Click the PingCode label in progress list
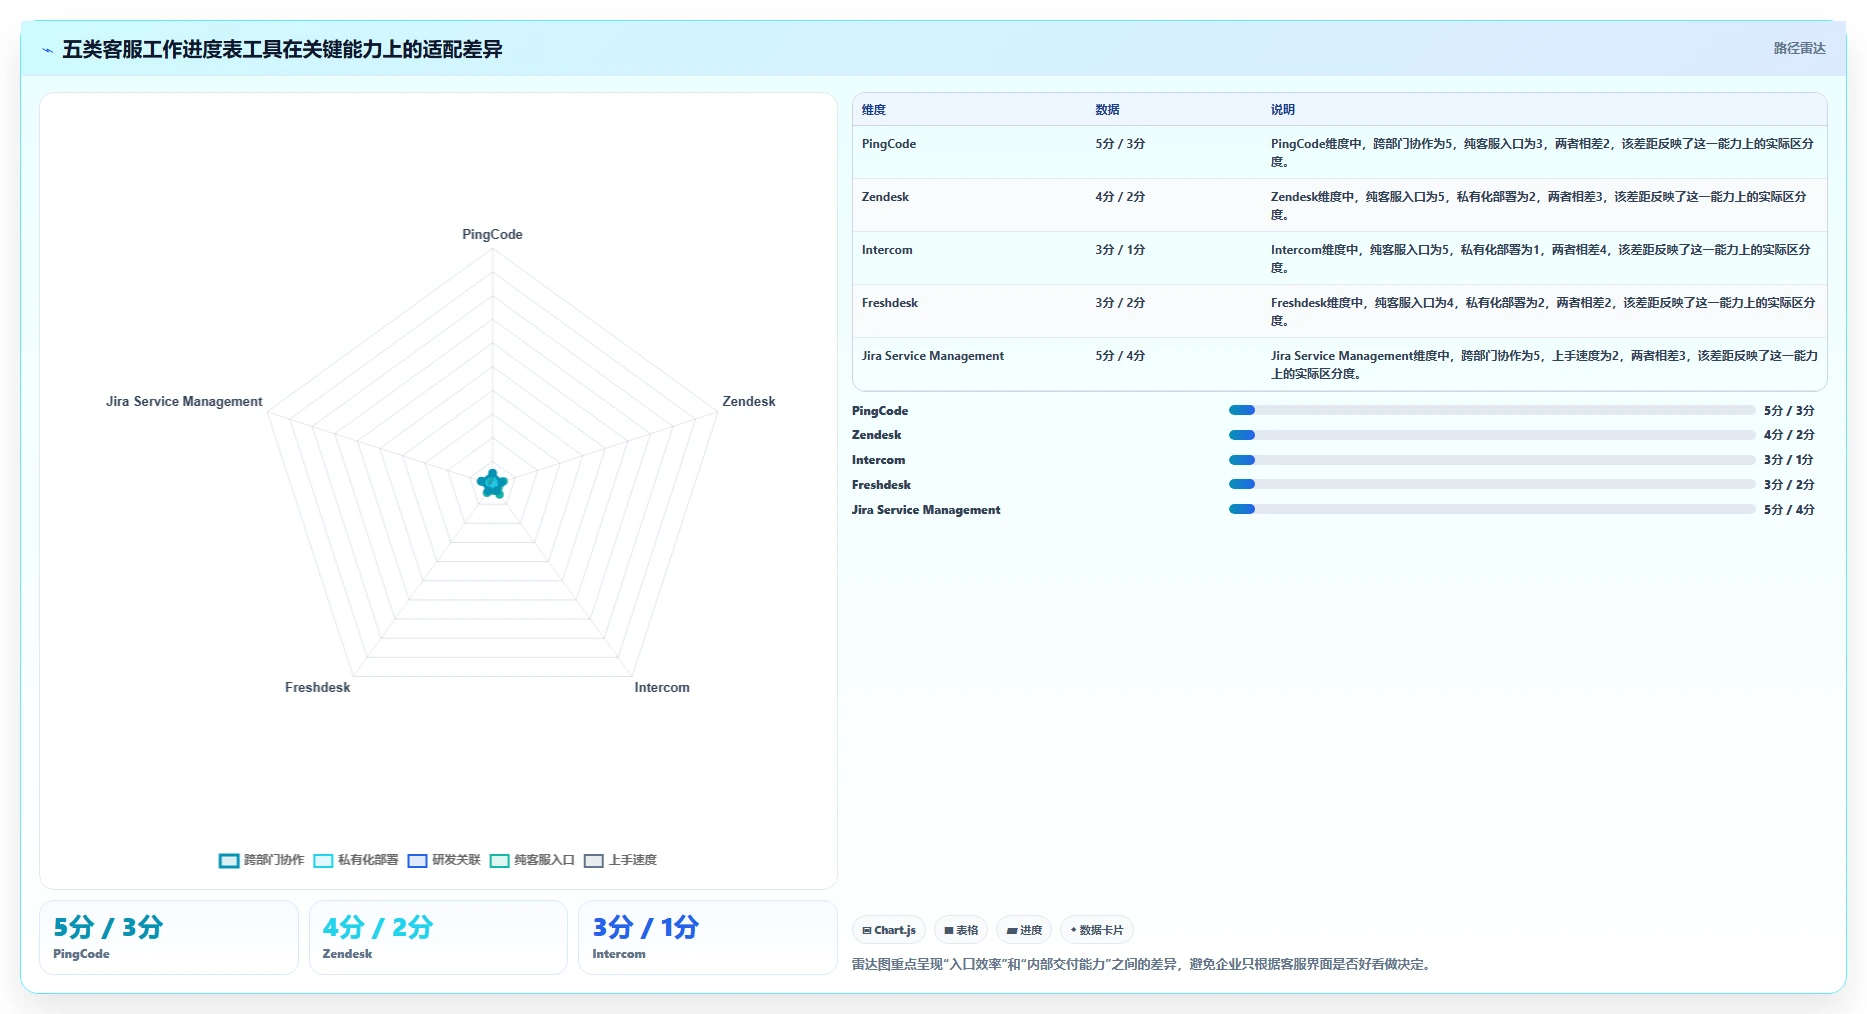The width and height of the screenshot is (1867, 1014). (880, 411)
